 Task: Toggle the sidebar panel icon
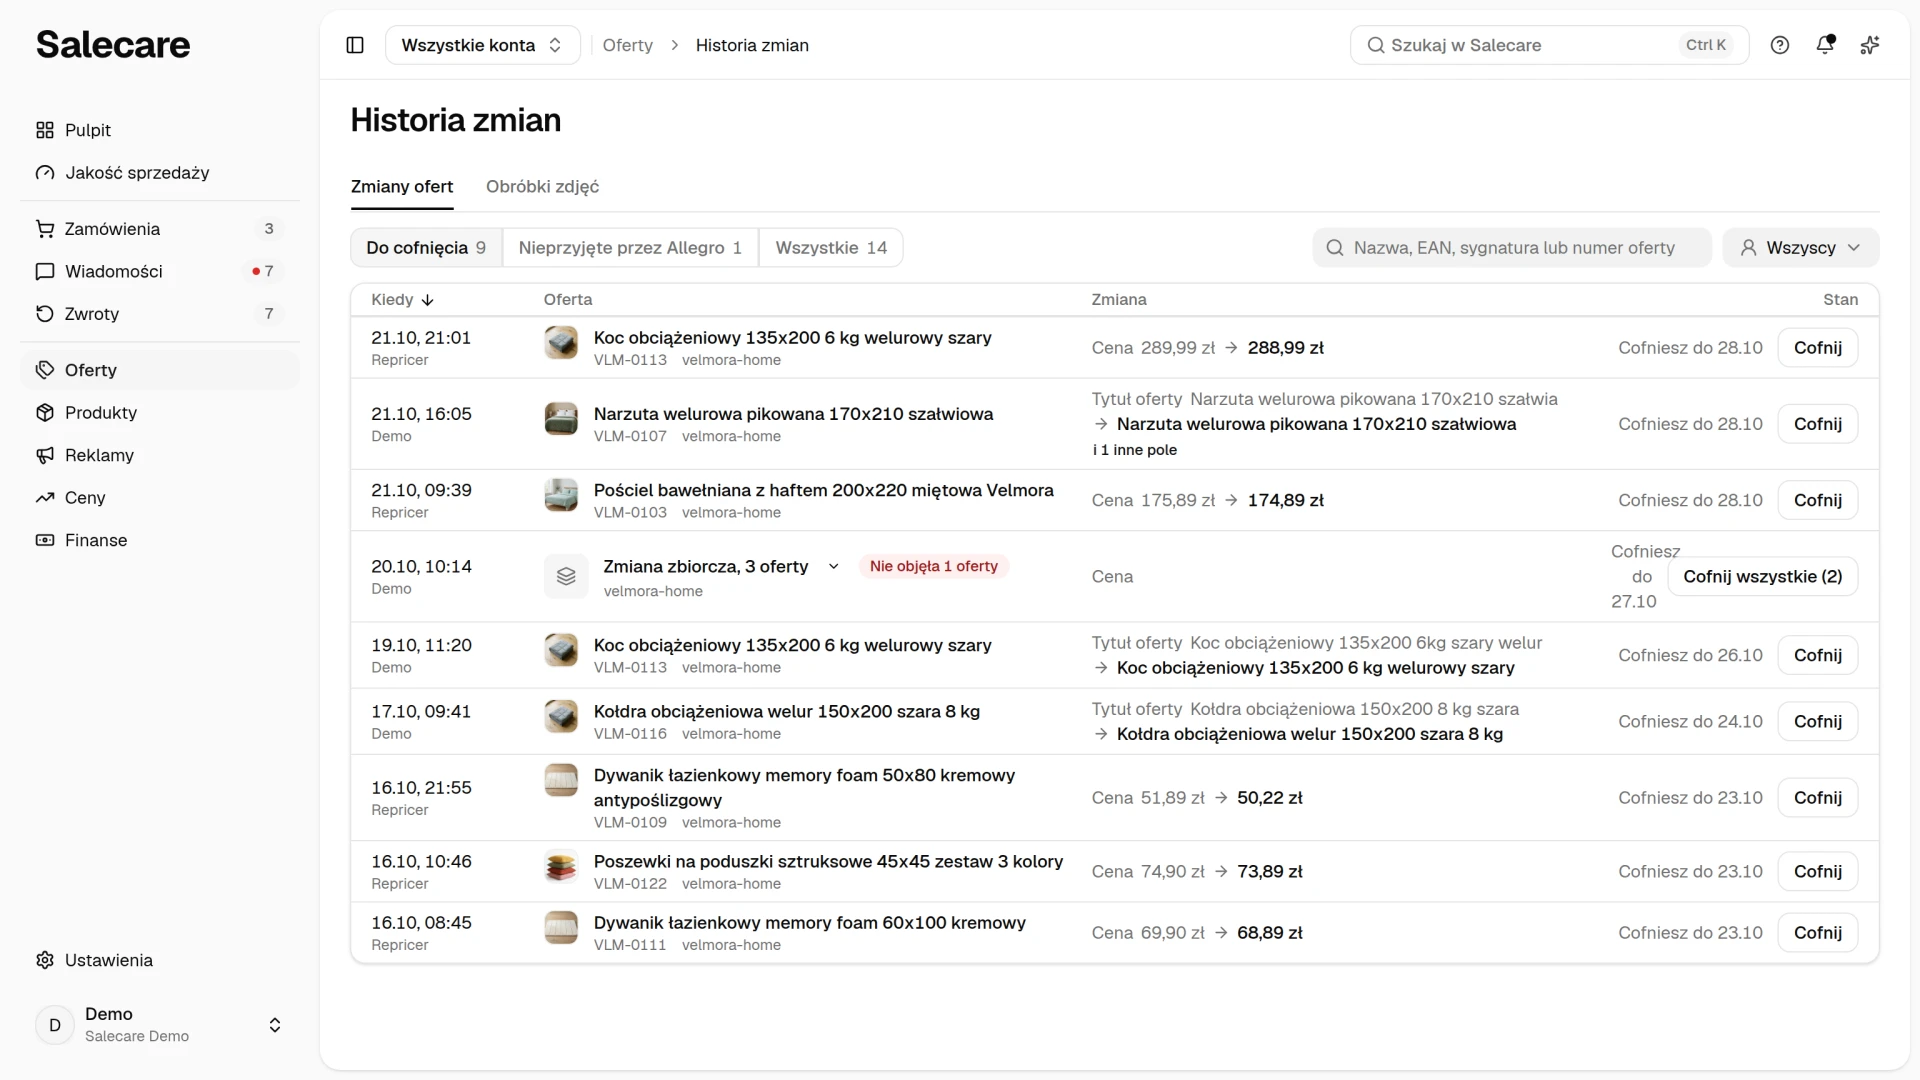(355, 45)
